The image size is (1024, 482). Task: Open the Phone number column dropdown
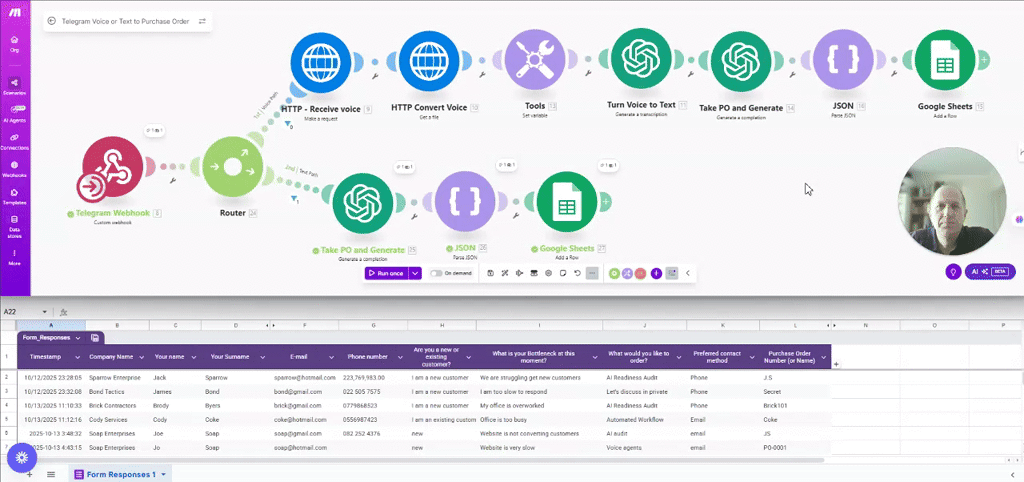point(399,357)
